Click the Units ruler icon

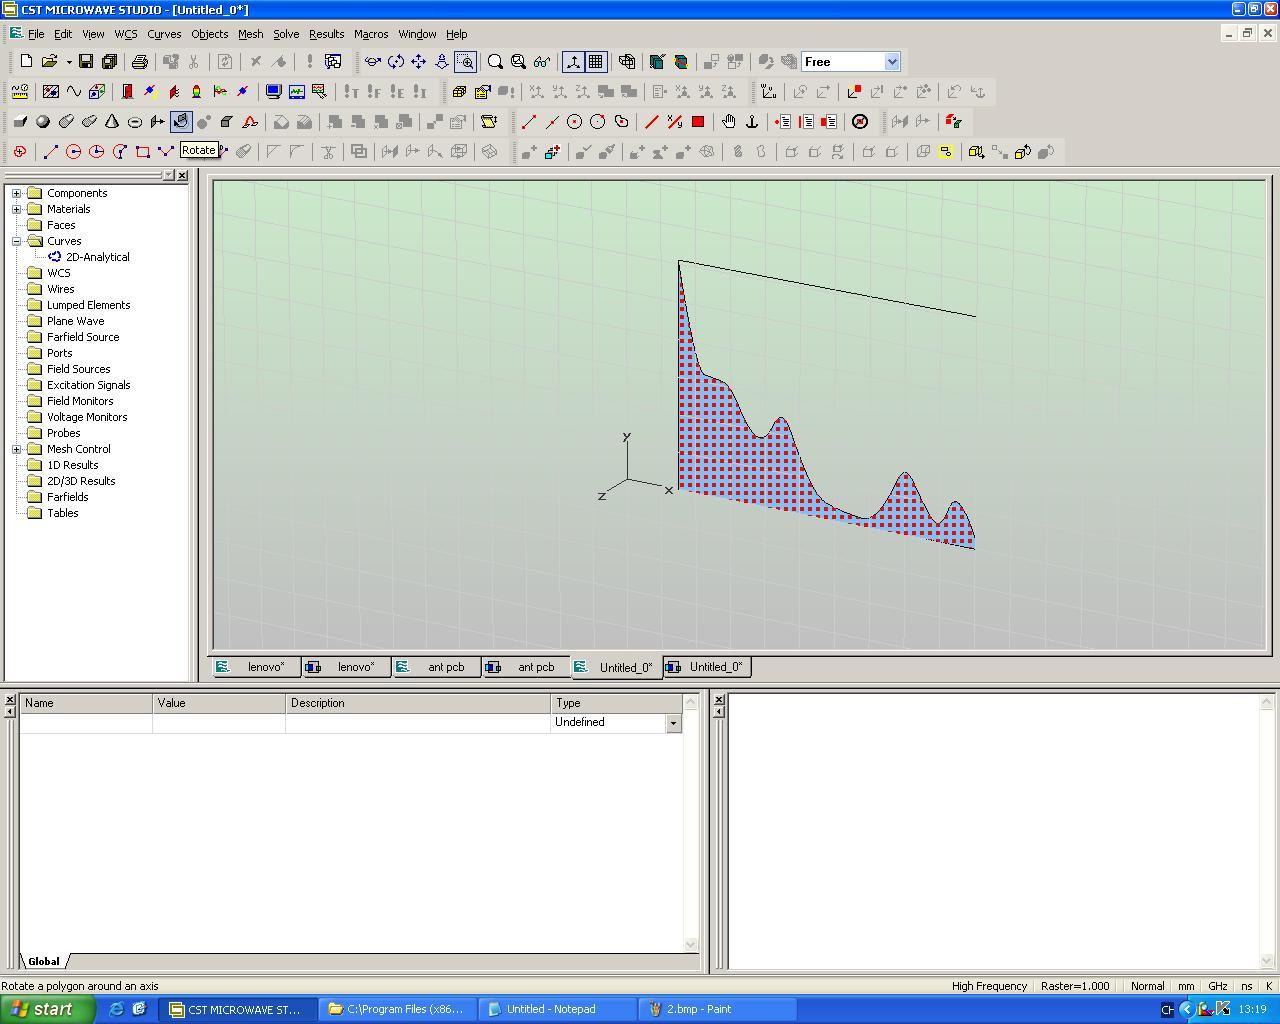pyautogui.click(x=20, y=92)
